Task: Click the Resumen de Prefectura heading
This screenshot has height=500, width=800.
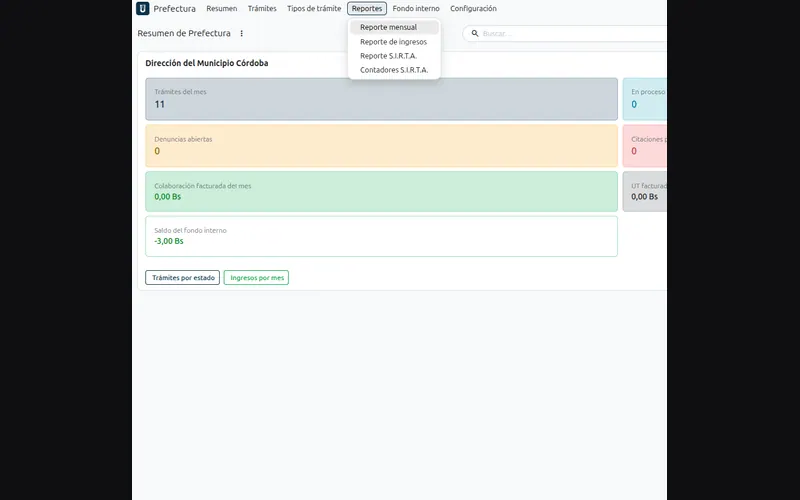Action: [184, 33]
